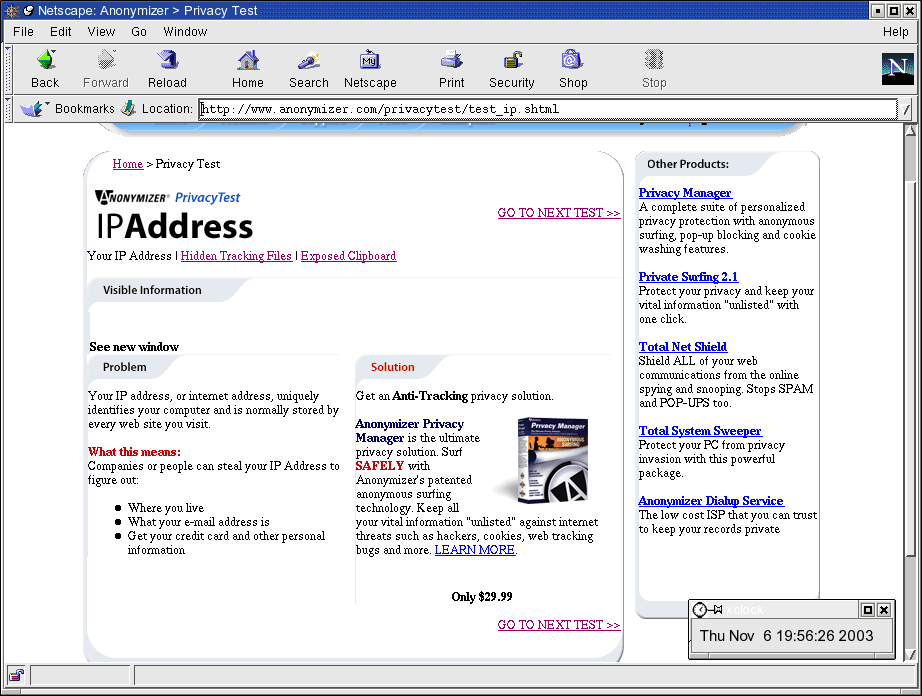Click the 'Only $29.99' price text

click(x=482, y=597)
